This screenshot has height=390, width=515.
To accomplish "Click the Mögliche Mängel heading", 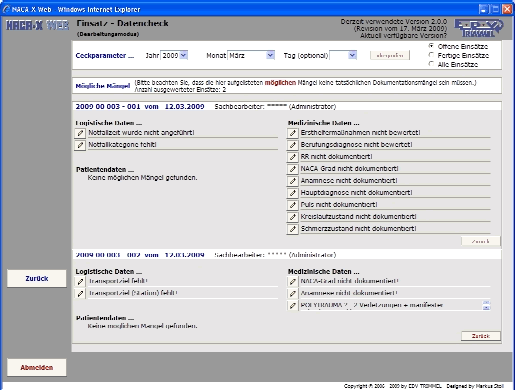I will 103,86.
